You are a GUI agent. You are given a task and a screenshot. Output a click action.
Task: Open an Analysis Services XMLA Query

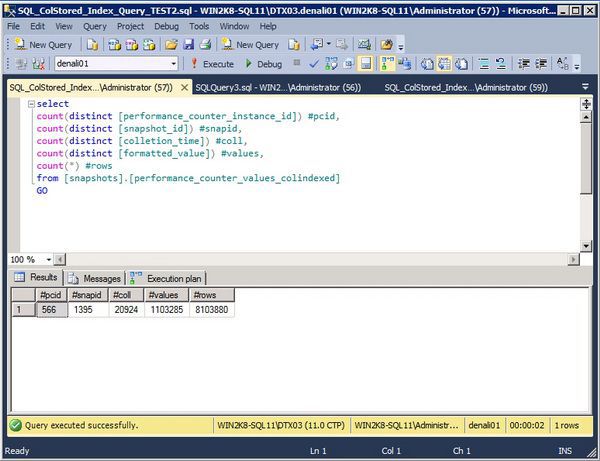pyautogui.click(x=149, y=45)
